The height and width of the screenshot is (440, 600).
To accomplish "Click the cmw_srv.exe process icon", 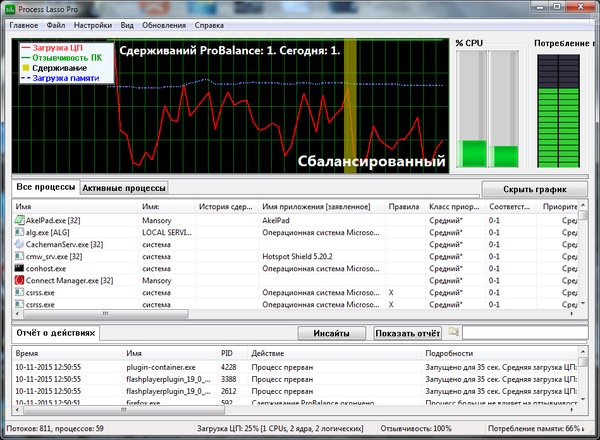I will [18, 256].
